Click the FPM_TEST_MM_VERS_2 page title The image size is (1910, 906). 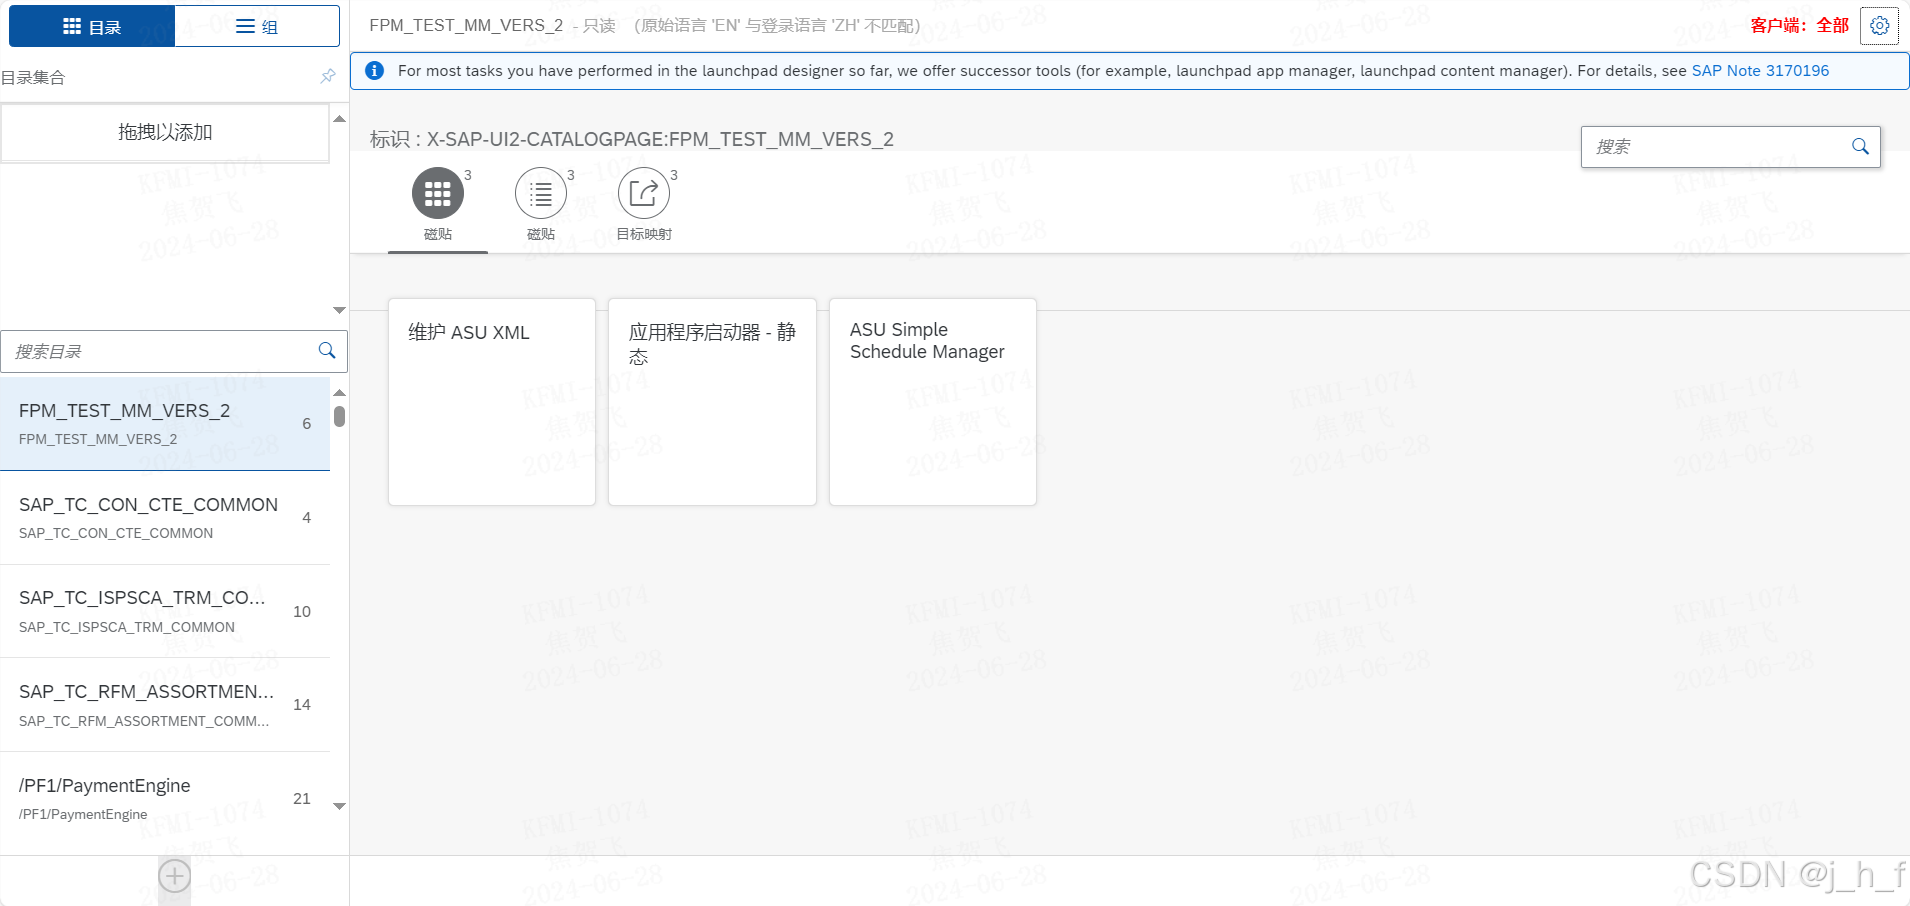point(466,25)
